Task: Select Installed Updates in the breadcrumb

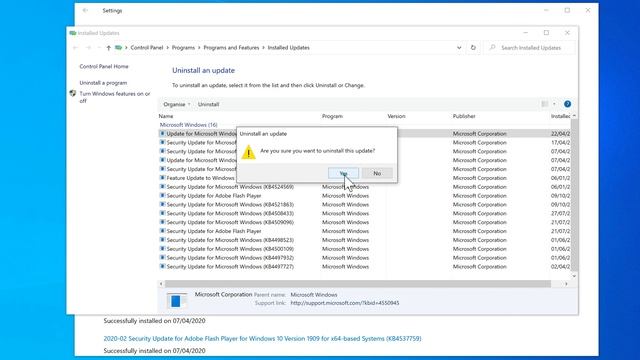Action: tap(289, 48)
